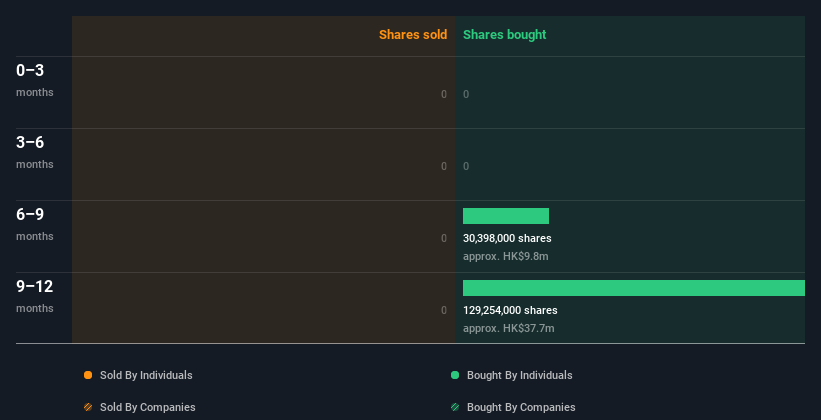
Task: Click shares bought 0 in 3–6 months row
Action: 466,166
